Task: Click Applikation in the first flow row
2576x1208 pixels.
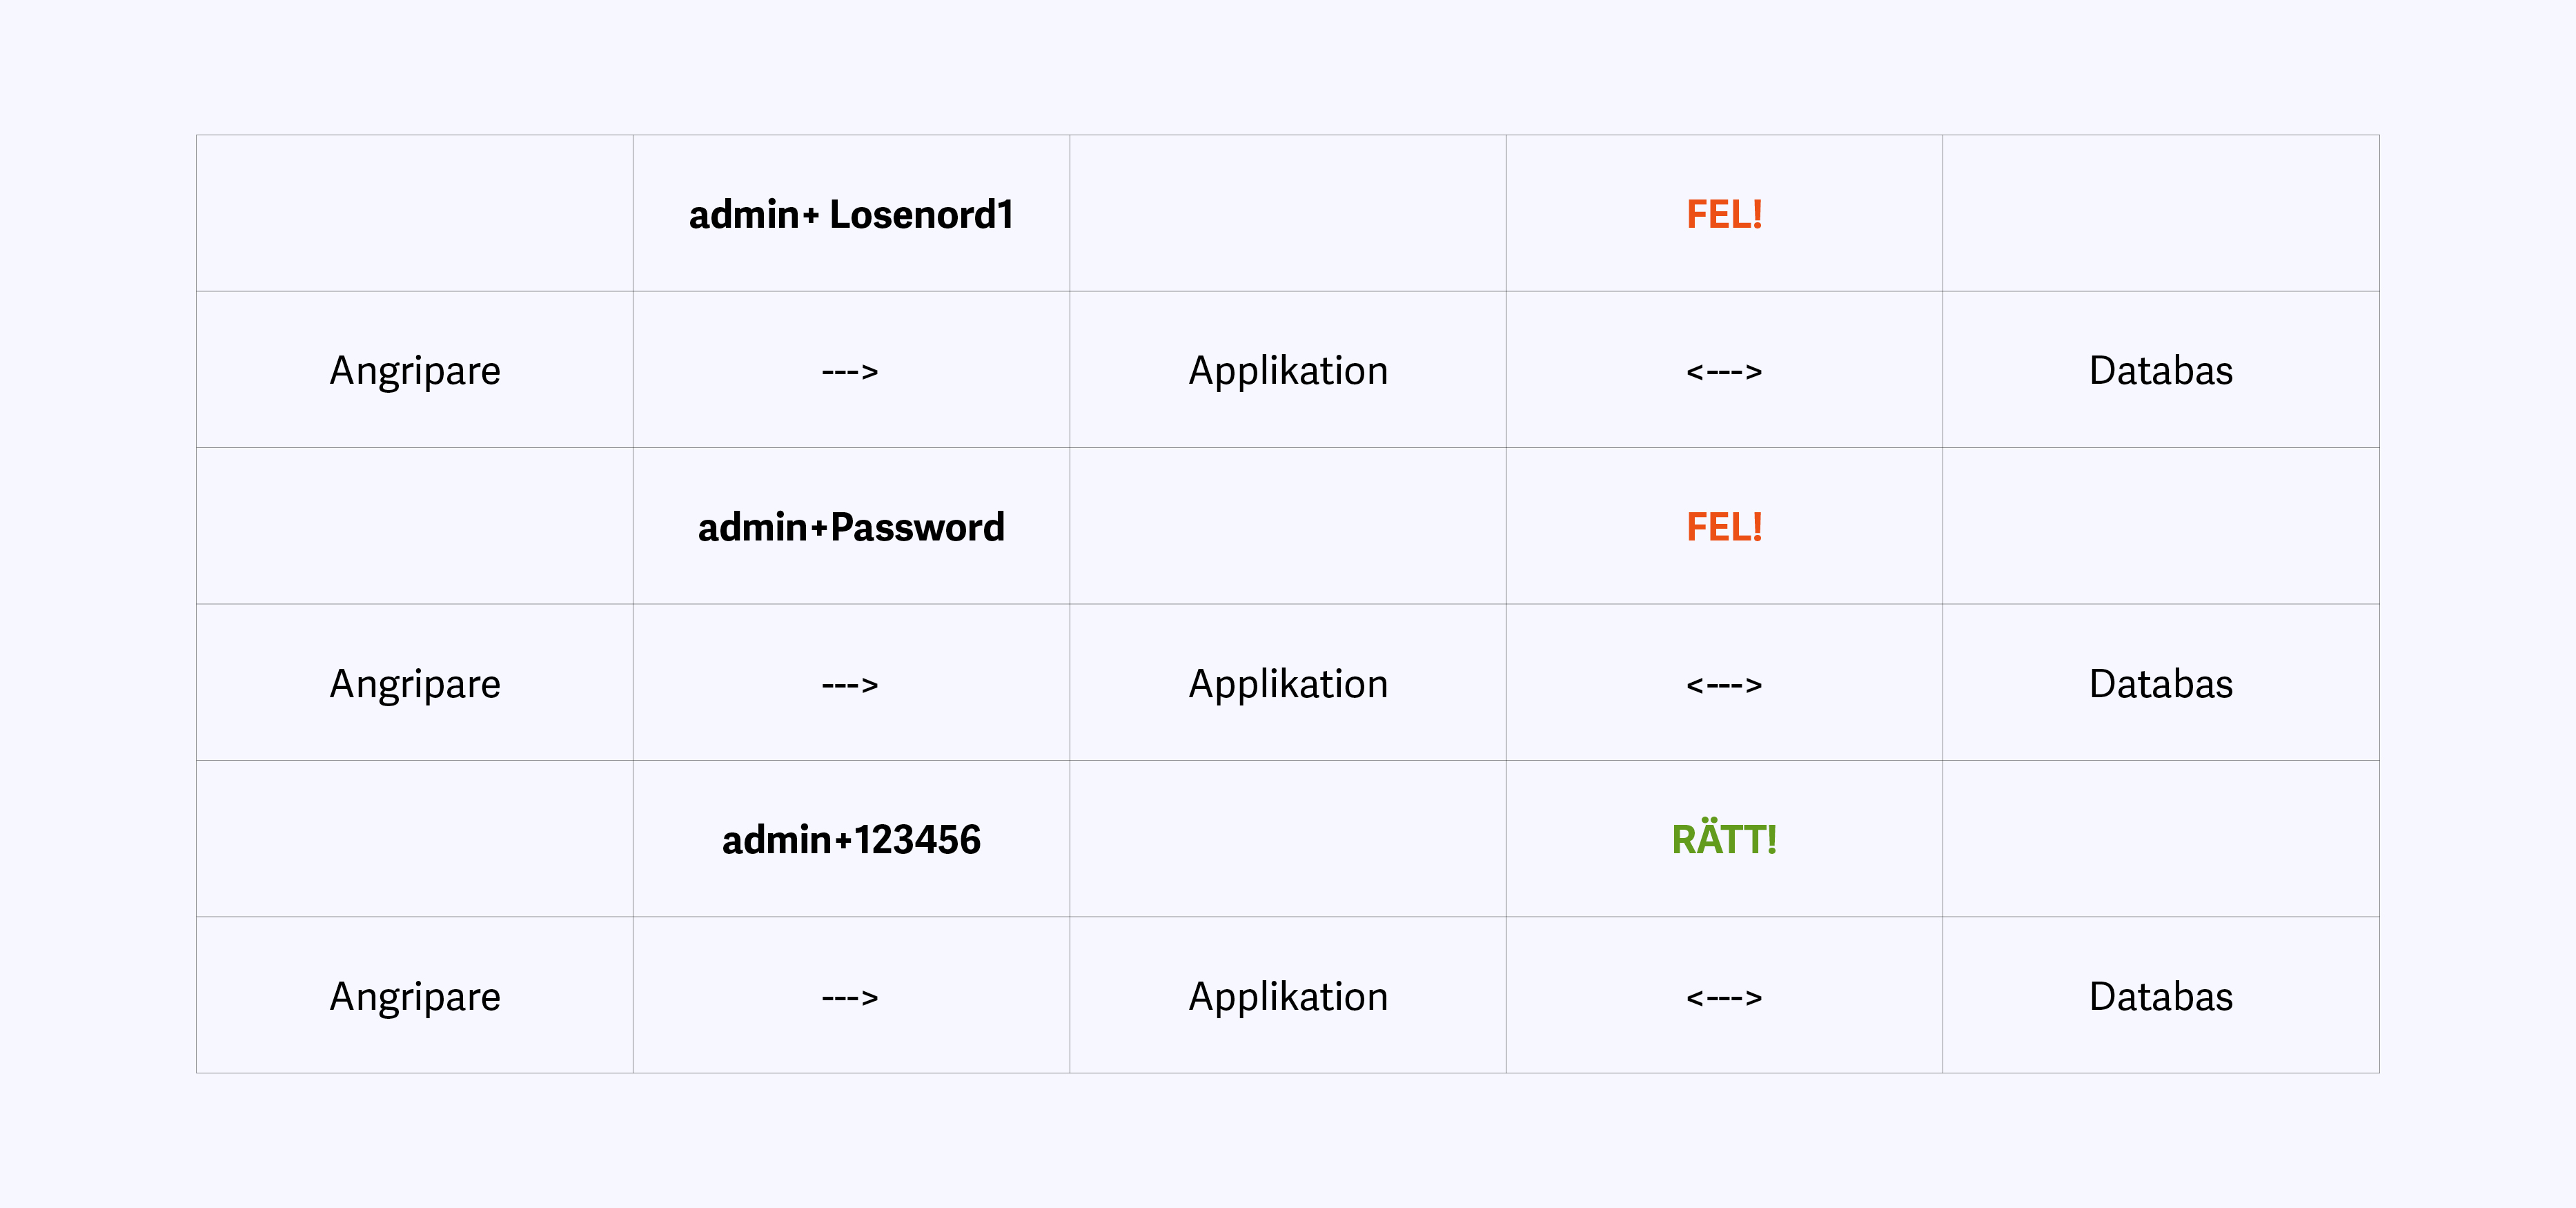Action: tap(1288, 371)
